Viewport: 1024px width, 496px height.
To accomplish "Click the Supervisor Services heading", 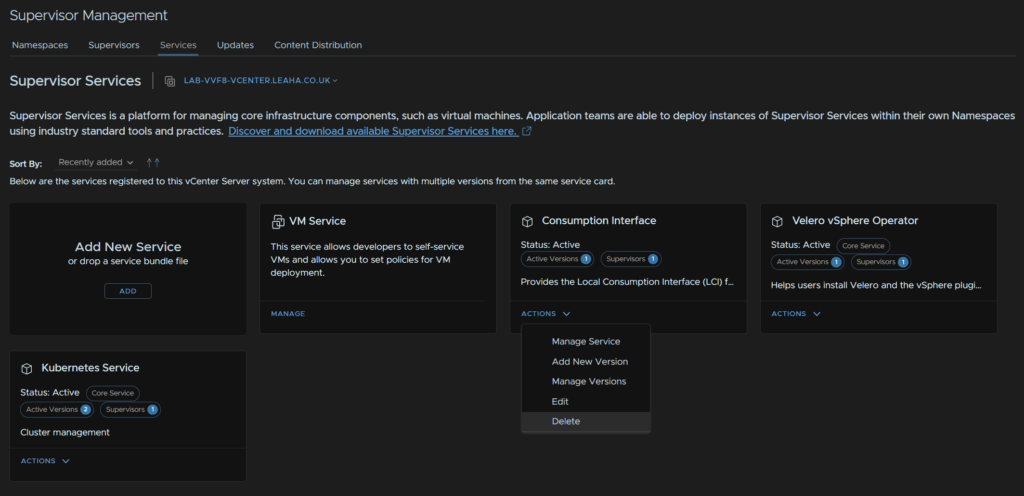I will [75, 81].
